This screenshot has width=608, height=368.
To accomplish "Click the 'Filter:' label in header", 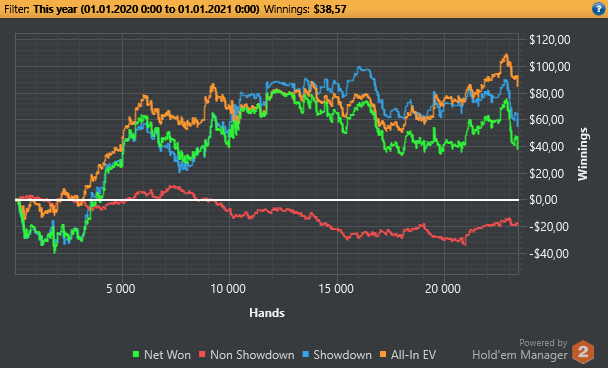I will pos(17,9).
